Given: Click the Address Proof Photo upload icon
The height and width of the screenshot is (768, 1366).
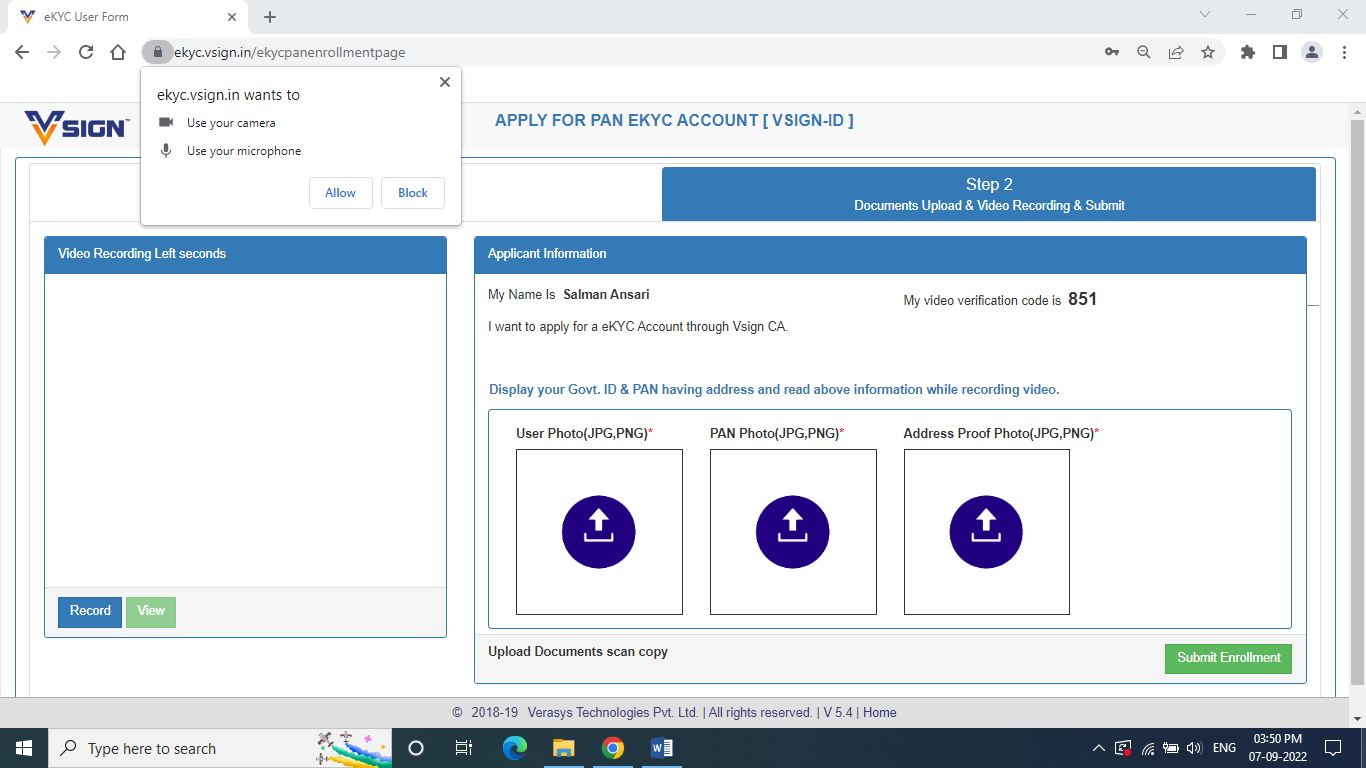Looking at the screenshot, I should 986,532.
